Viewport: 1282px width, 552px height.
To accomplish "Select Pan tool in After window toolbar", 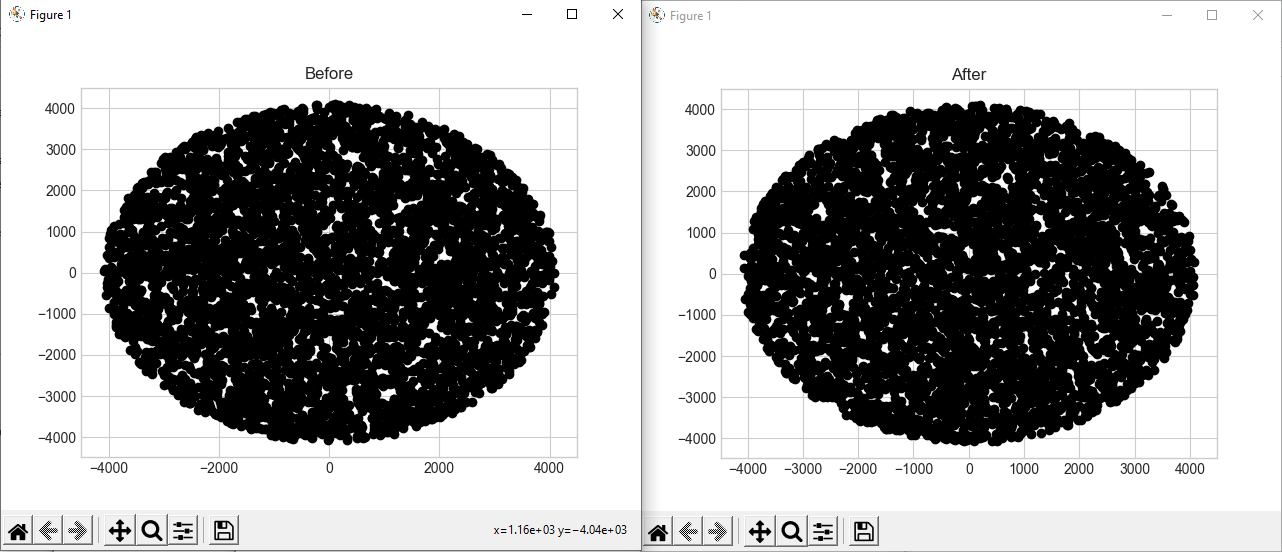I will tap(760, 532).
